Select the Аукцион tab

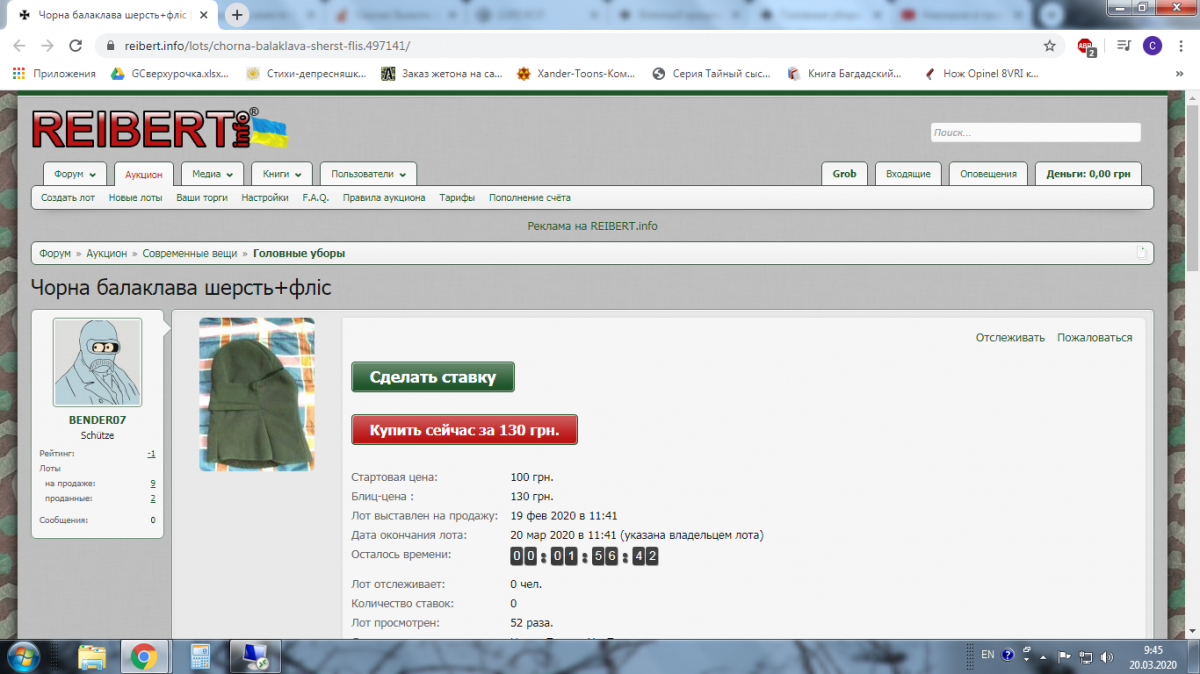tap(144, 174)
